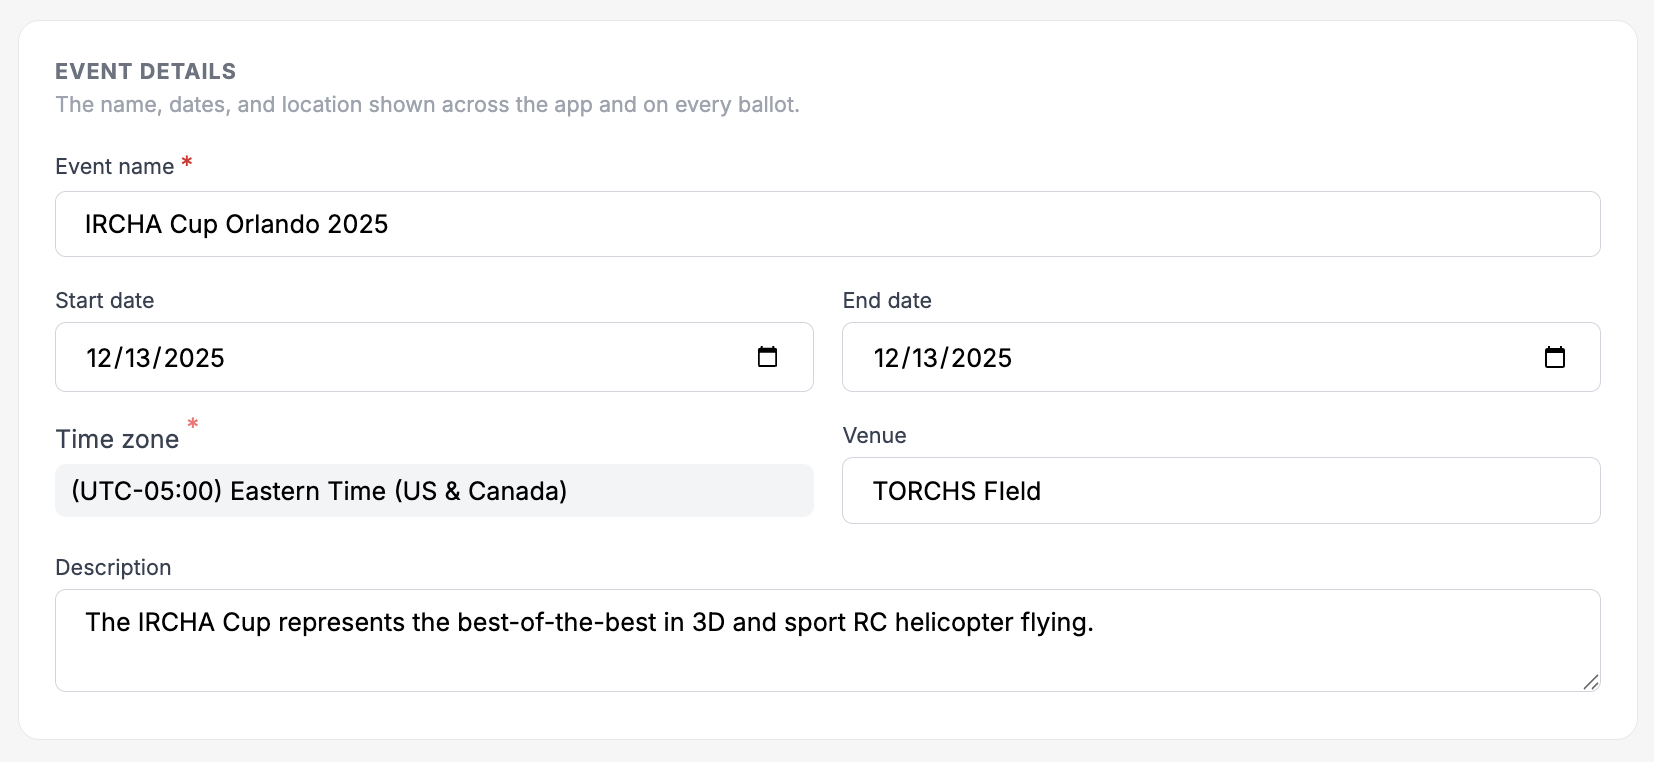Open the Start date calendar picker icon

[x=767, y=357]
